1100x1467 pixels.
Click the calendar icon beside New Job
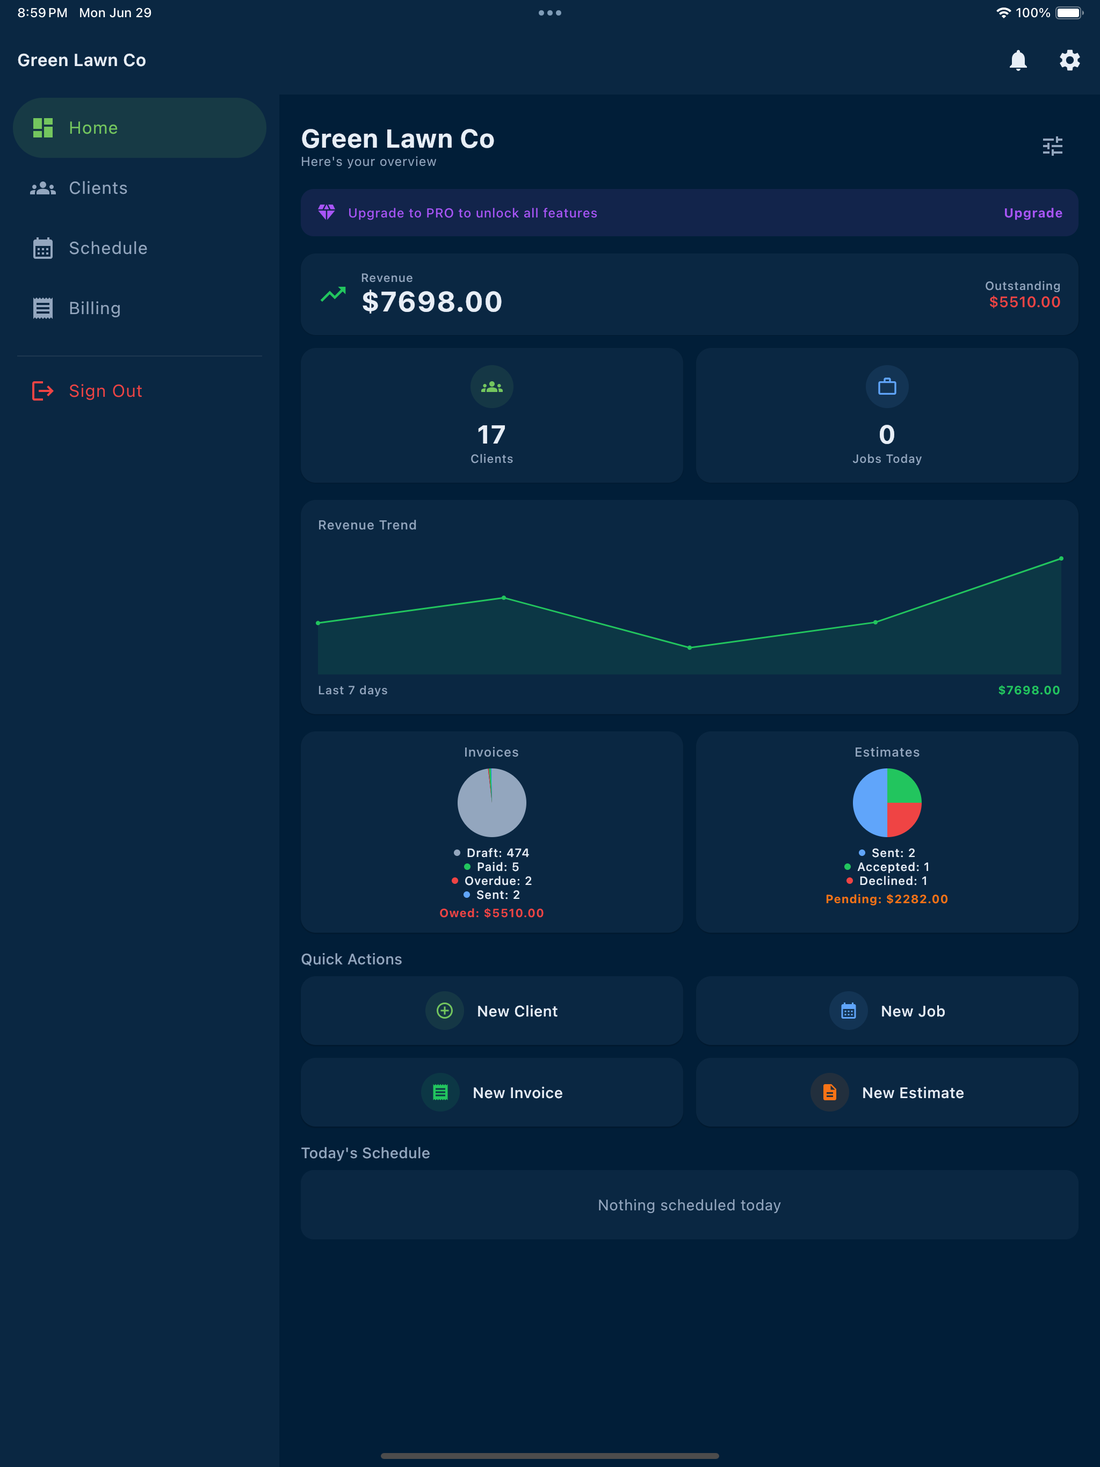848,1011
